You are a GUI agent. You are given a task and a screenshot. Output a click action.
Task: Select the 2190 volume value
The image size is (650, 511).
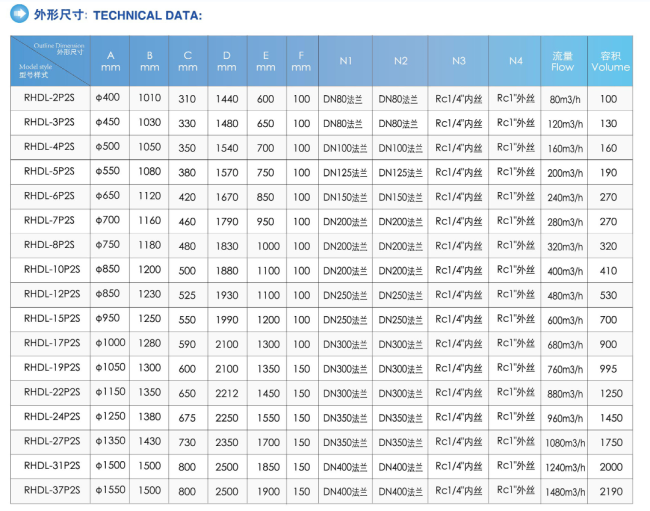[609, 491]
